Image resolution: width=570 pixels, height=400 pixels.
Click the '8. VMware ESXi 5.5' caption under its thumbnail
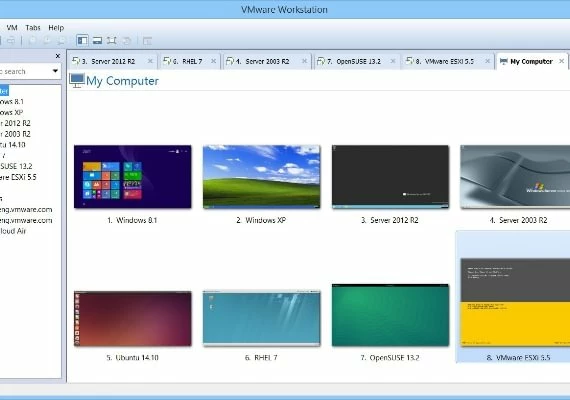pyautogui.click(x=518, y=357)
